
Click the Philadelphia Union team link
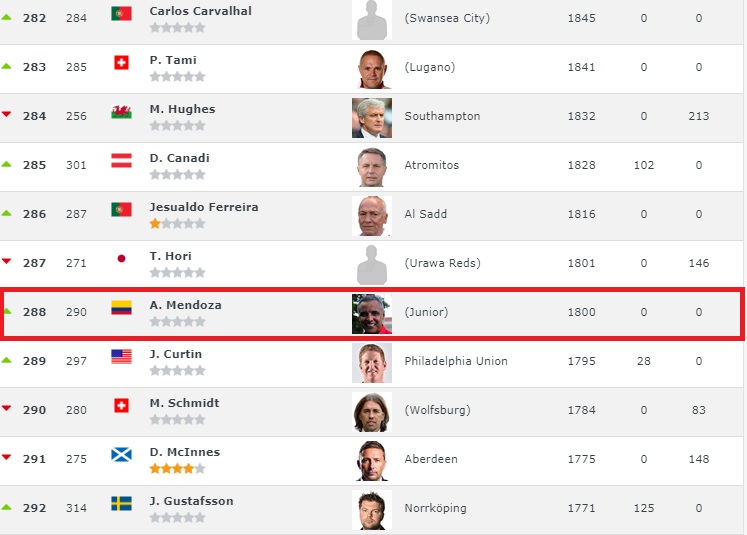[x=456, y=361]
